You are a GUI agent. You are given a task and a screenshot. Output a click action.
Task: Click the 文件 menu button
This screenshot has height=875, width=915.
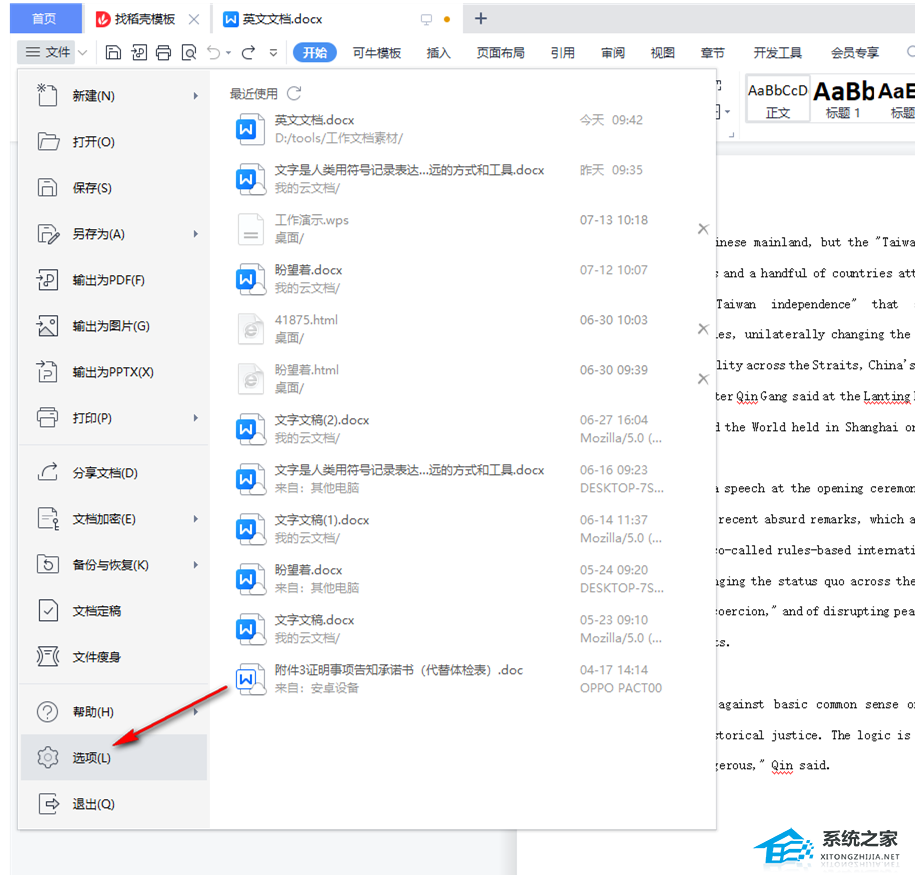coord(48,53)
